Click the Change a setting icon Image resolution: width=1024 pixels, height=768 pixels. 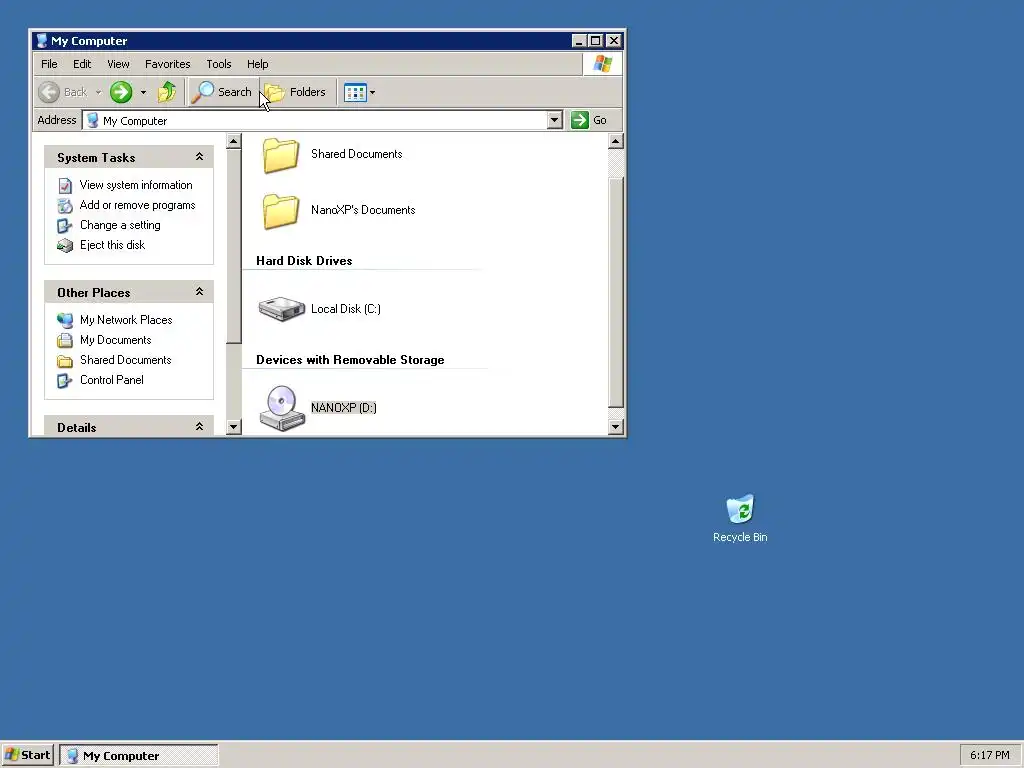(65, 225)
